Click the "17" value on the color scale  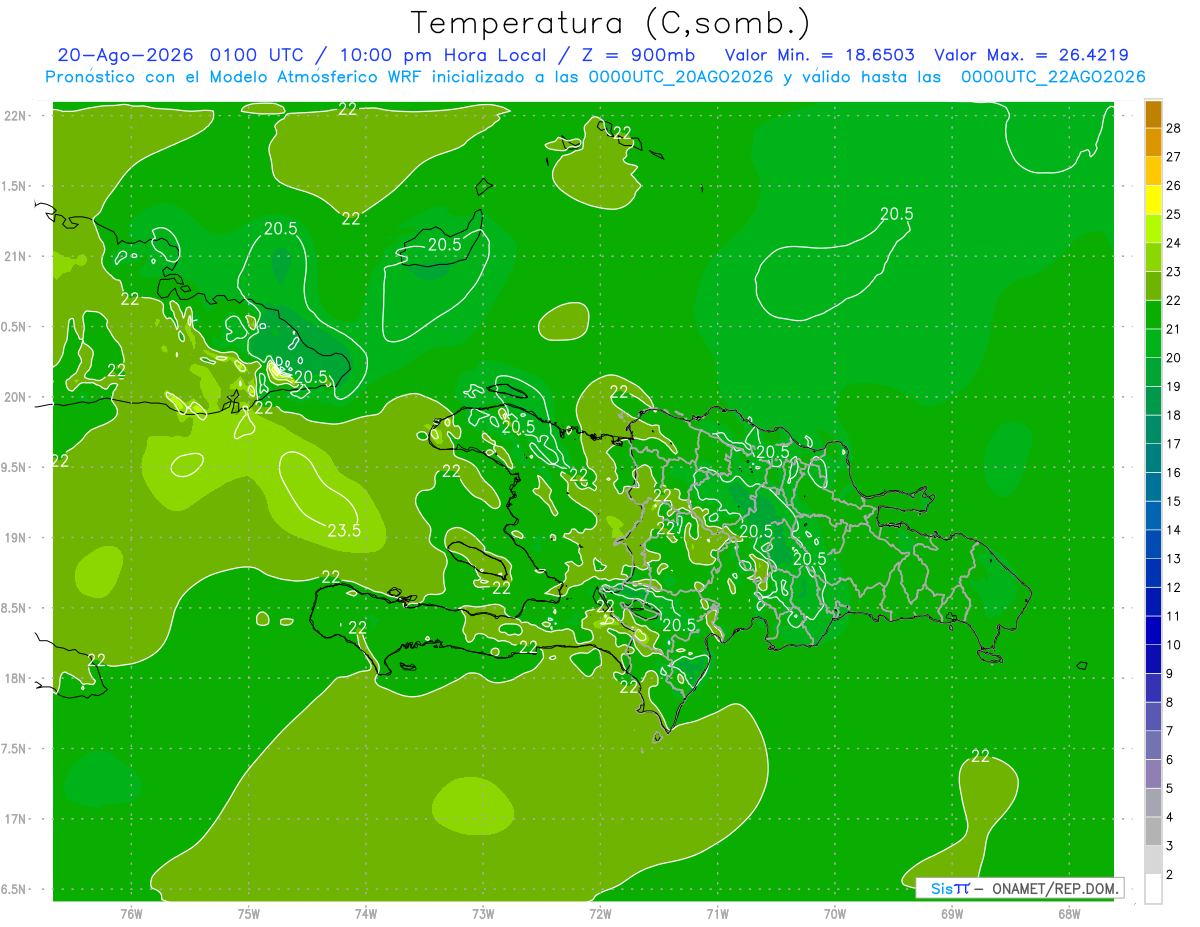tap(1174, 444)
